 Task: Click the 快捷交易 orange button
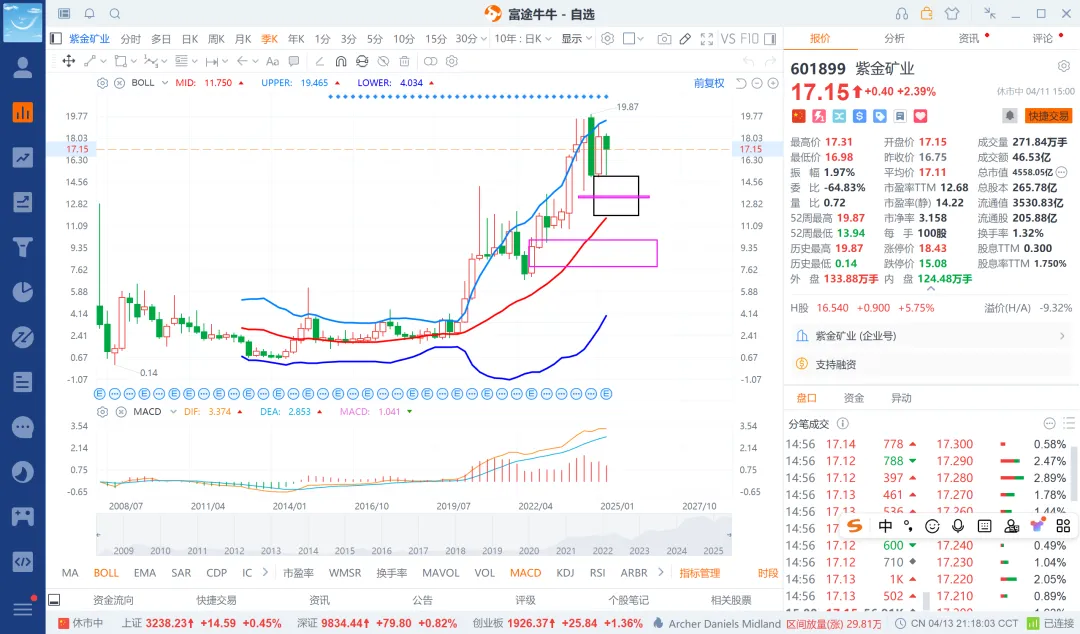pos(1048,116)
